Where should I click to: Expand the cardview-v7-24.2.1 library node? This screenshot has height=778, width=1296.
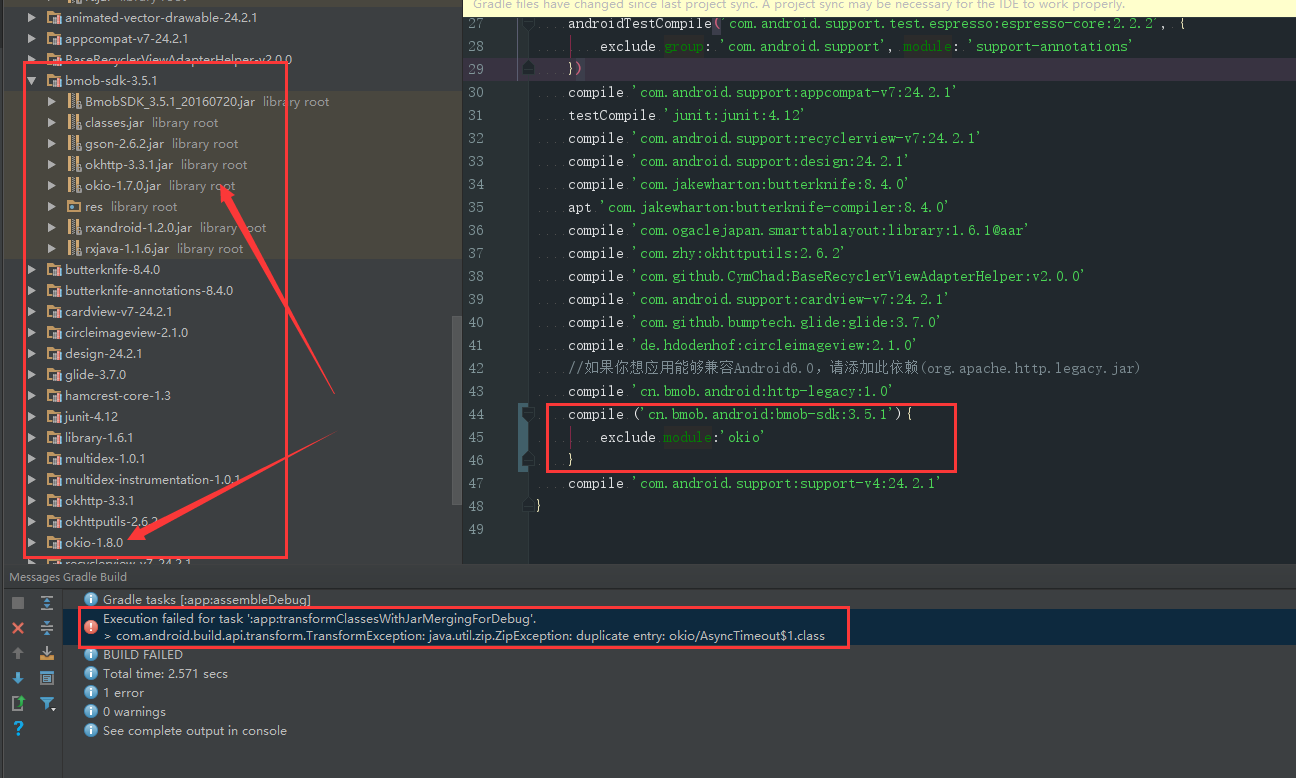pos(32,312)
